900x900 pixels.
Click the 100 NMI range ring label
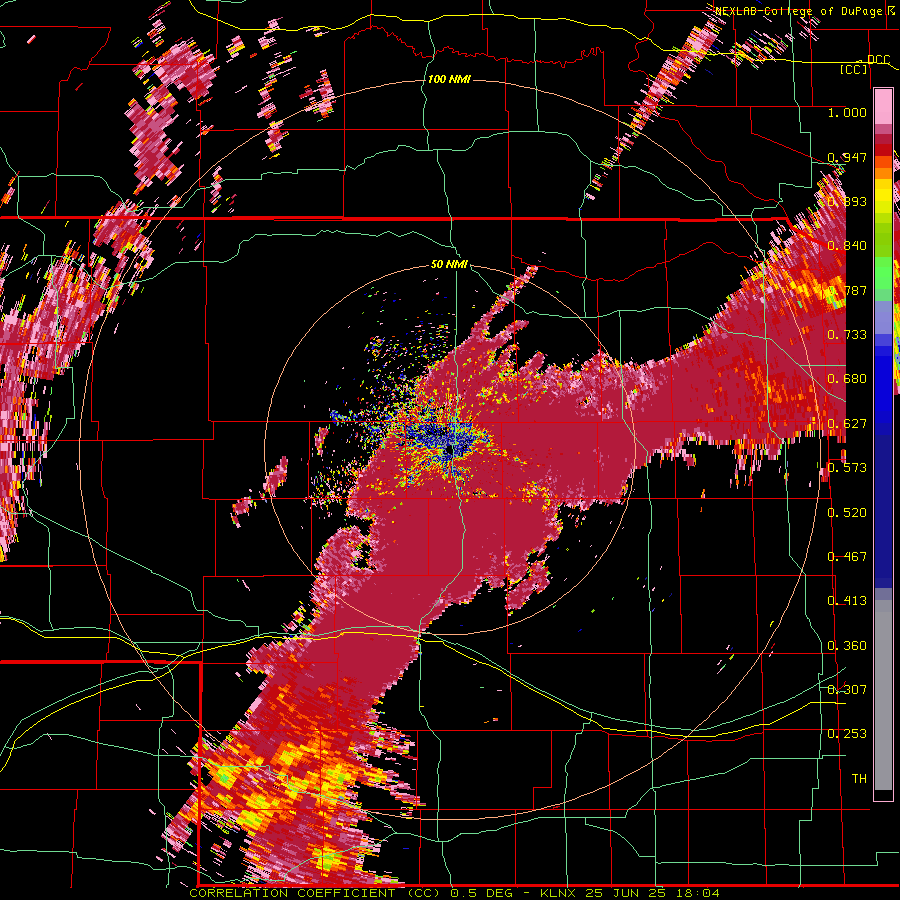point(449,79)
